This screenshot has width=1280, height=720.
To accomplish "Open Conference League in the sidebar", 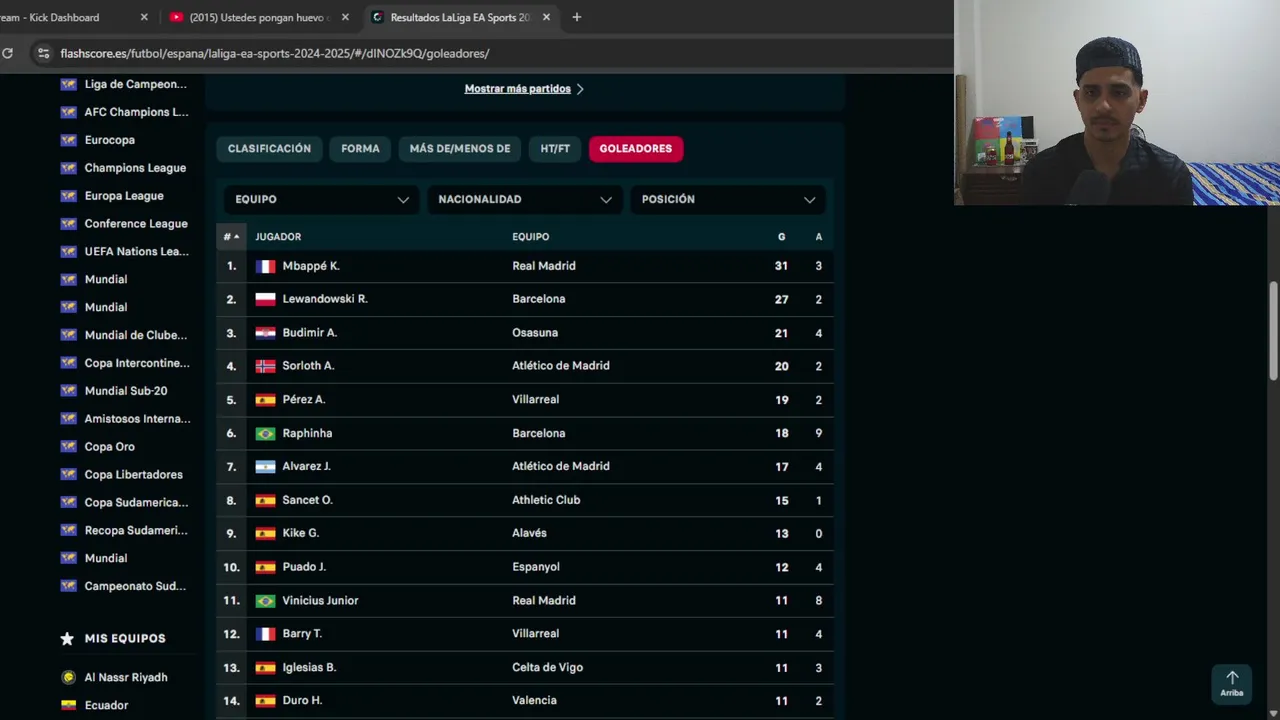I will (136, 224).
